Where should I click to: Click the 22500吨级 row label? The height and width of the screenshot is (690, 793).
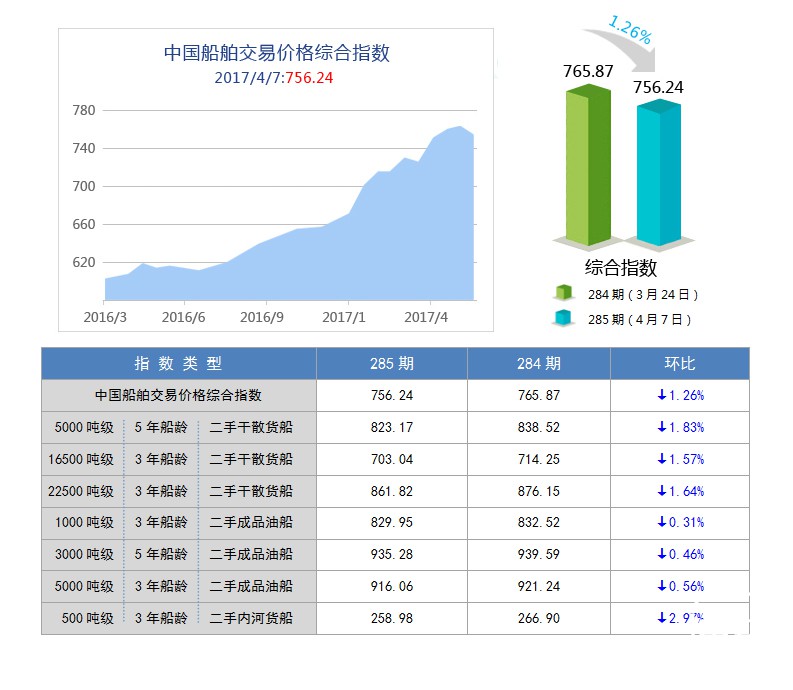pyautogui.click(x=81, y=491)
